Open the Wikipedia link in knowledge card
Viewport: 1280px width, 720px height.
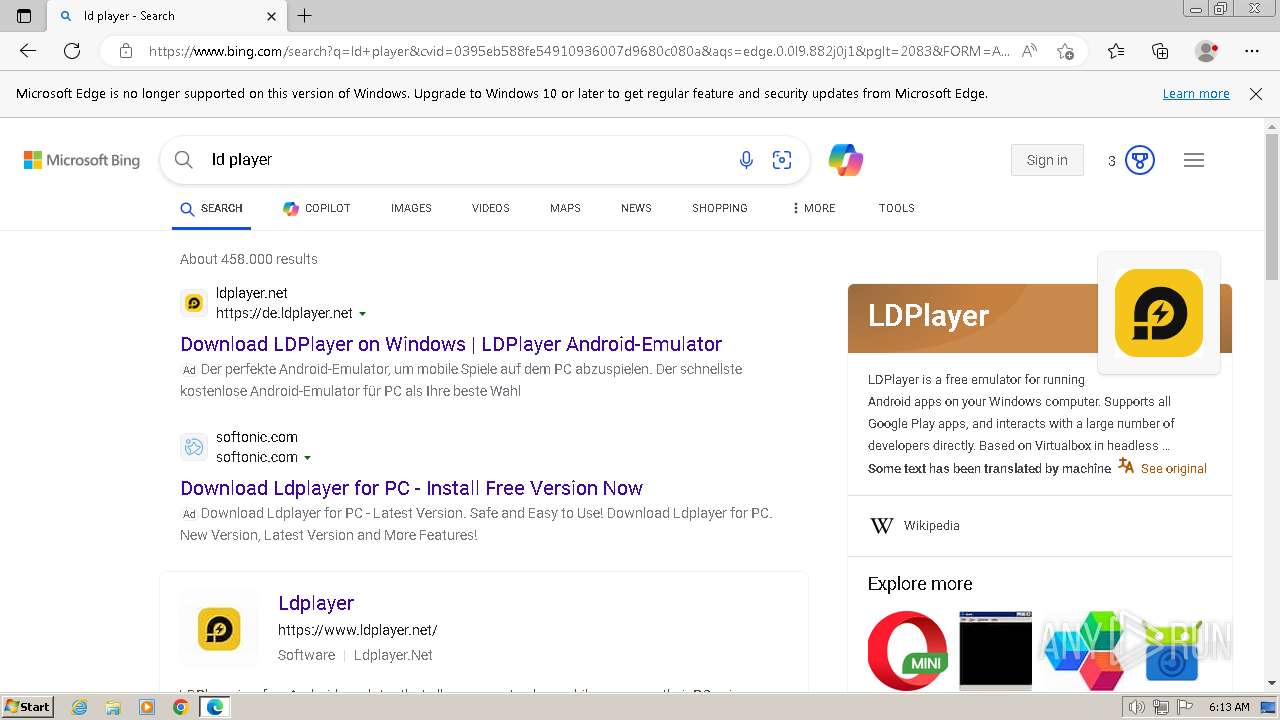point(931,525)
